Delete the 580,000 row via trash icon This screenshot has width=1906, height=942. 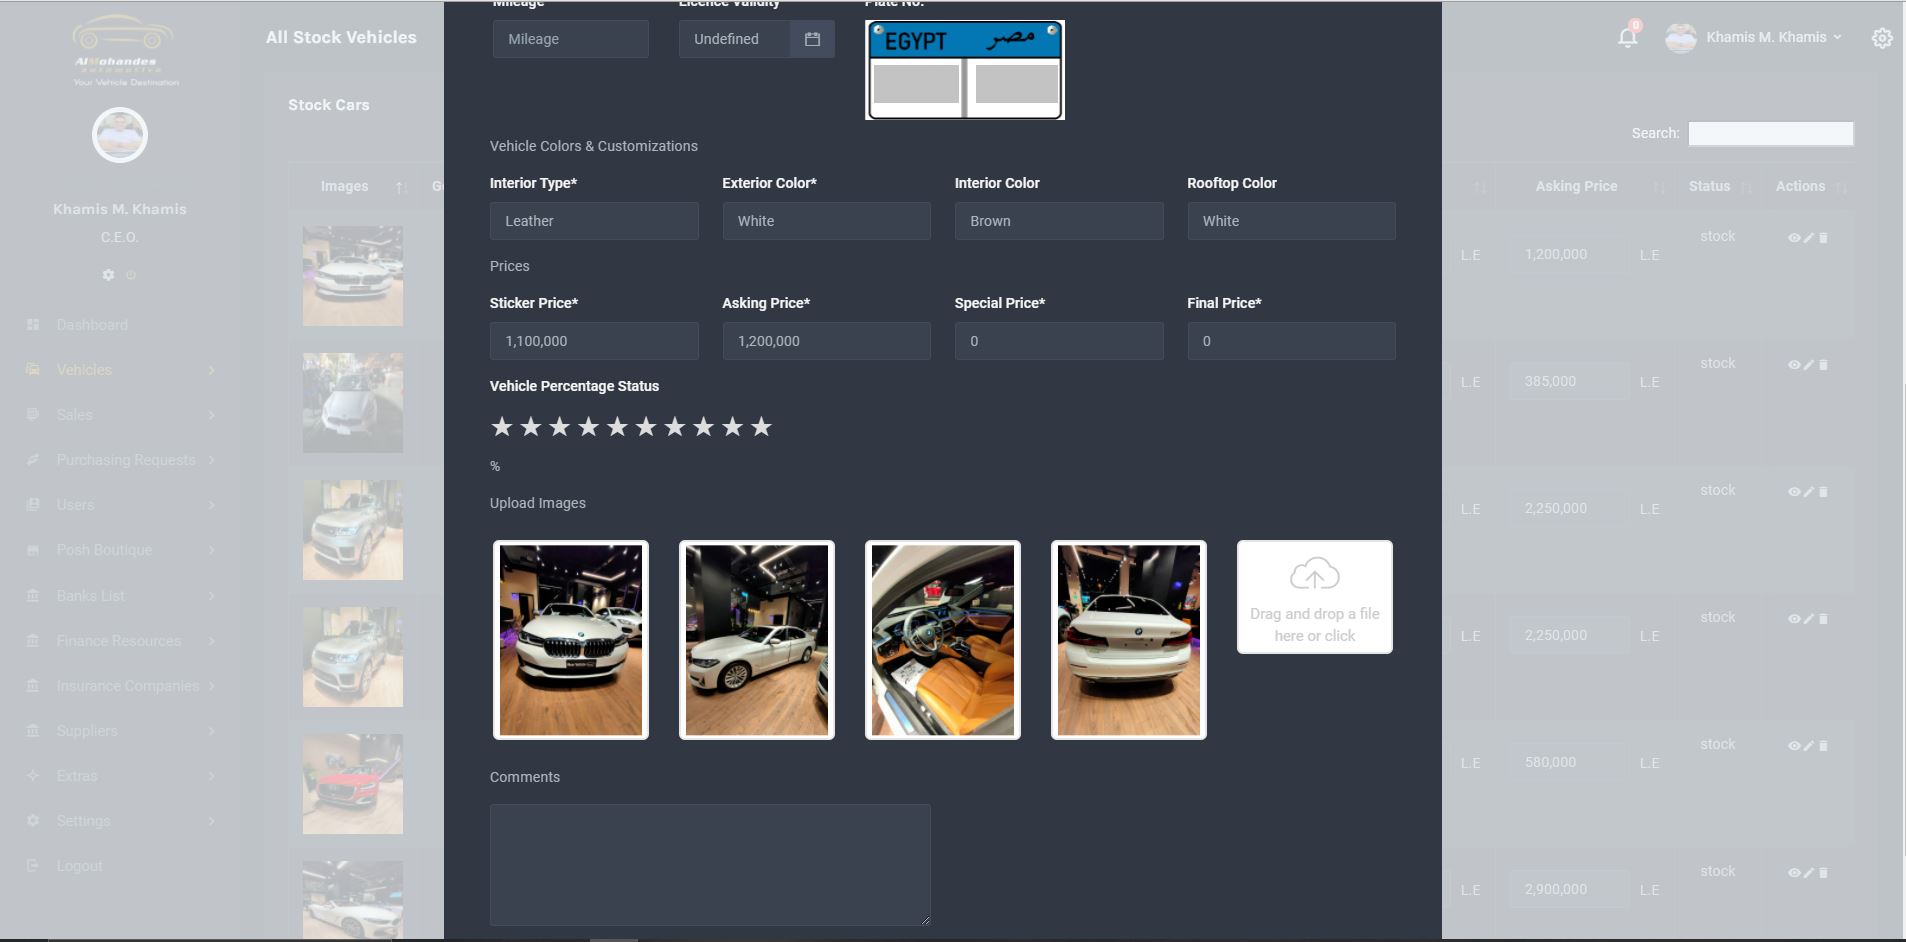click(1823, 746)
